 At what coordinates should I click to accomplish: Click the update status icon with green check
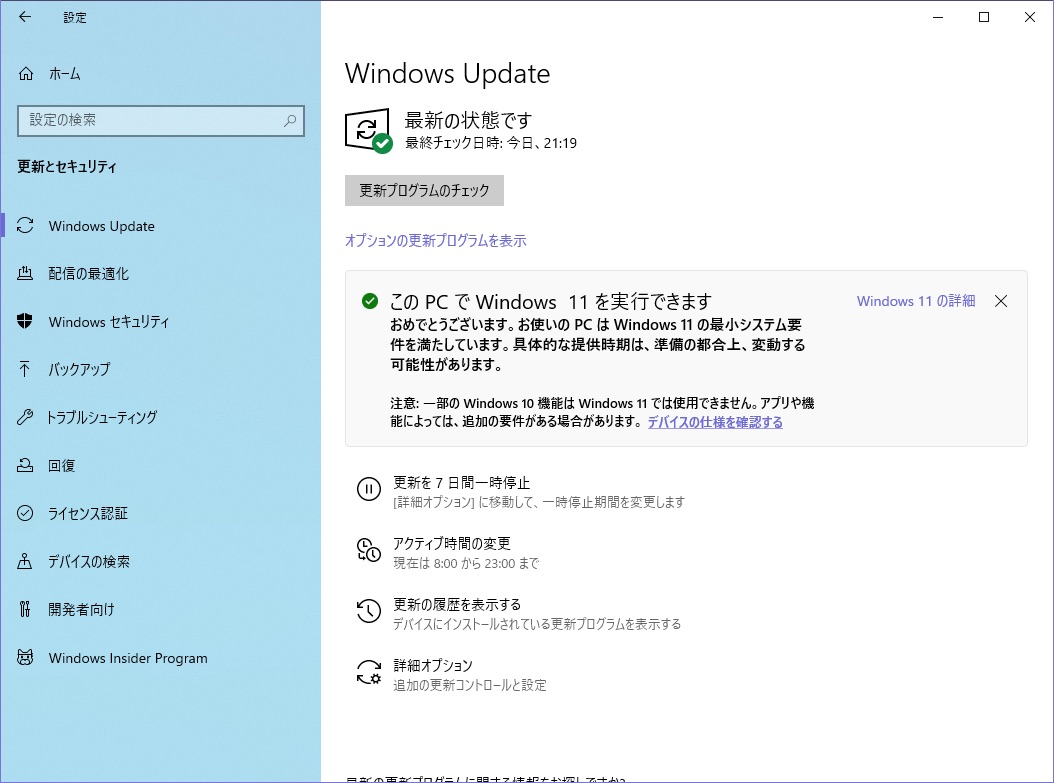coord(368,130)
